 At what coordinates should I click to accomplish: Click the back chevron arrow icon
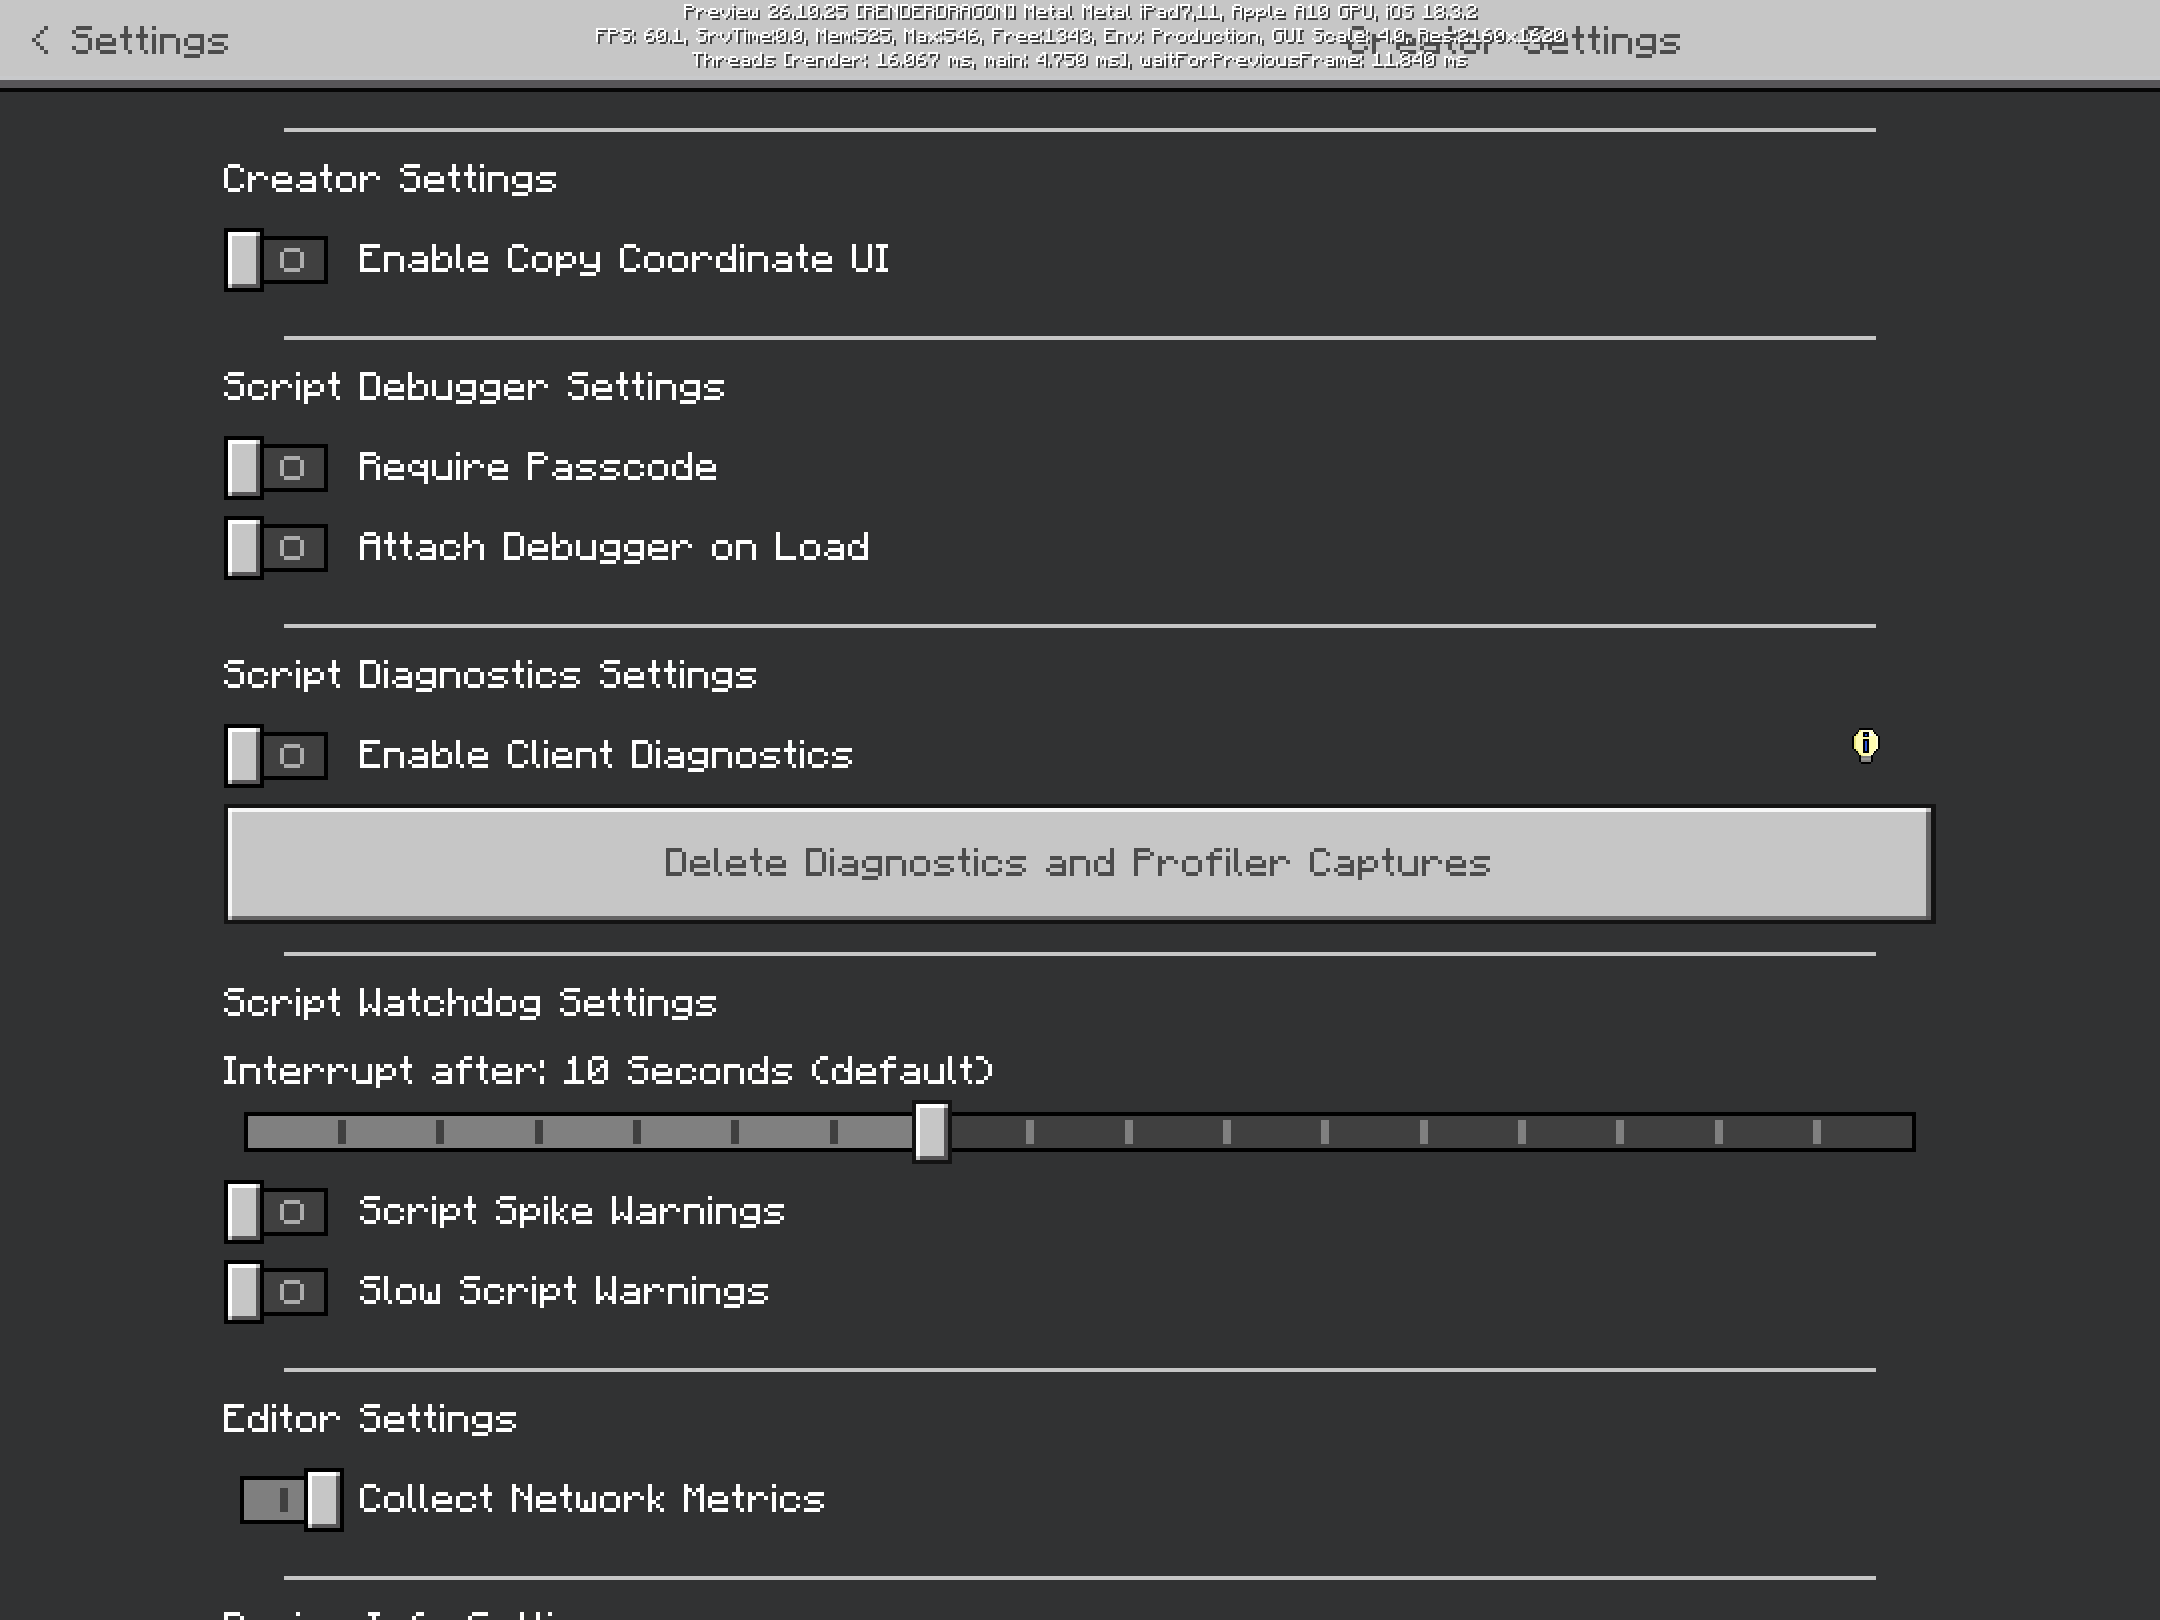pyautogui.click(x=40, y=40)
